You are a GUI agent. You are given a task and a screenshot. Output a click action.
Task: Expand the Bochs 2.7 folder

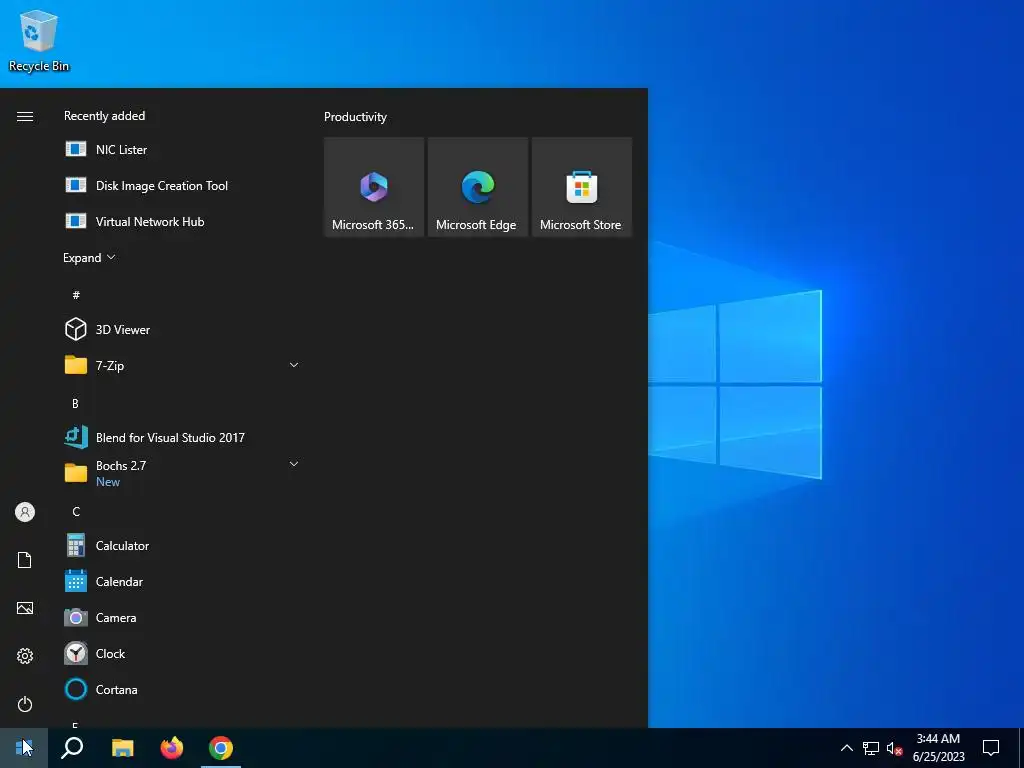[183, 473]
